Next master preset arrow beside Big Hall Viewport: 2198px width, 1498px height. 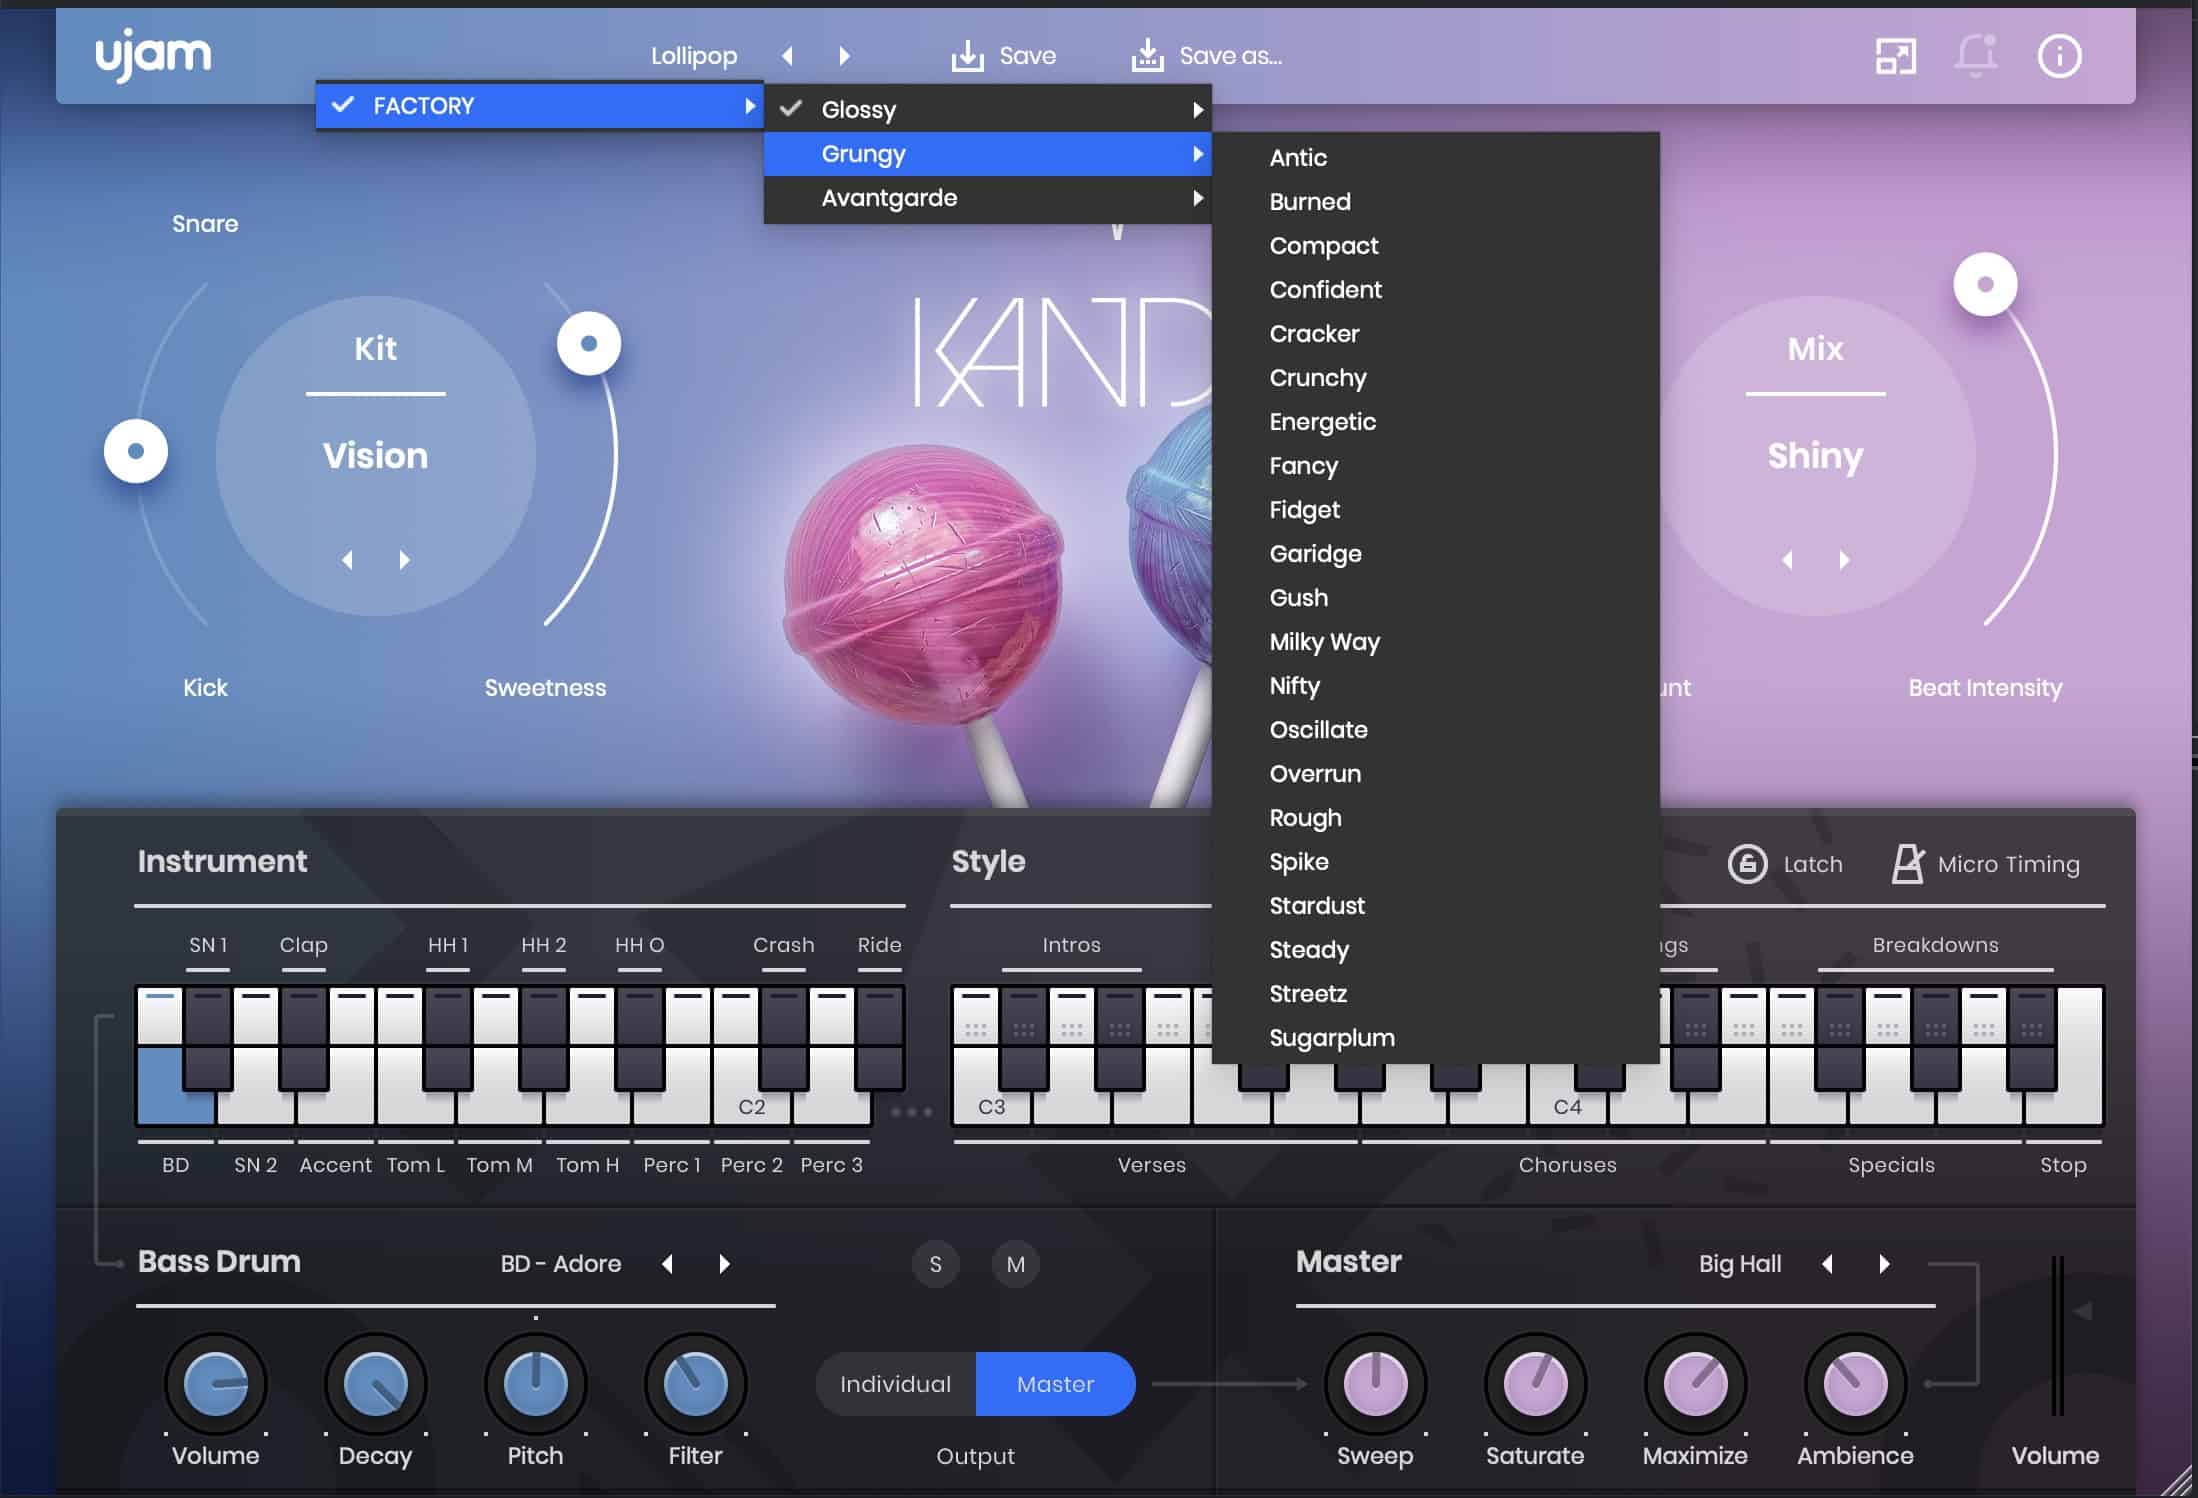coord(1884,1264)
